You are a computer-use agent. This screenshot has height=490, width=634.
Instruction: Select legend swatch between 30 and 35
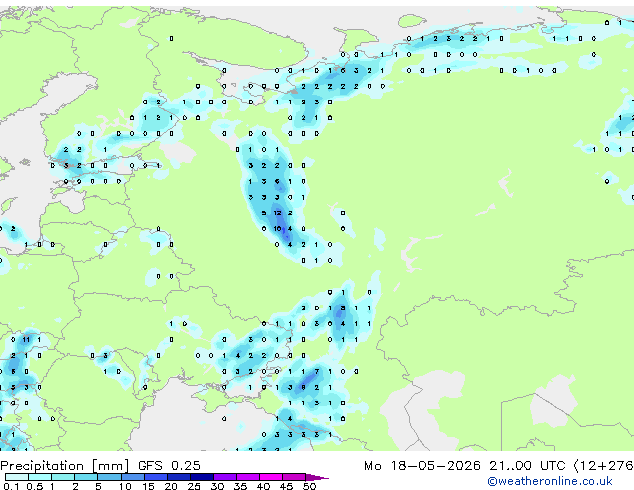point(225,477)
